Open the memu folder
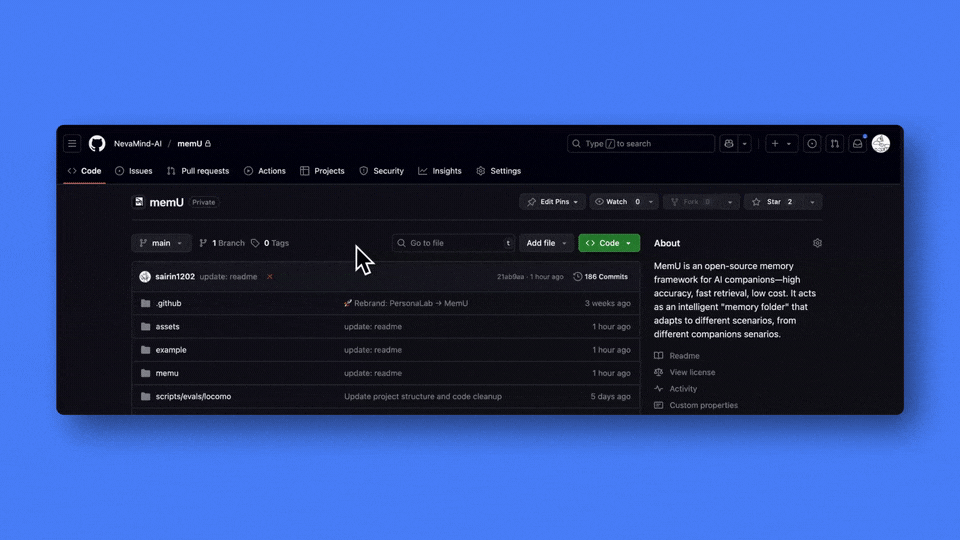 167,373
